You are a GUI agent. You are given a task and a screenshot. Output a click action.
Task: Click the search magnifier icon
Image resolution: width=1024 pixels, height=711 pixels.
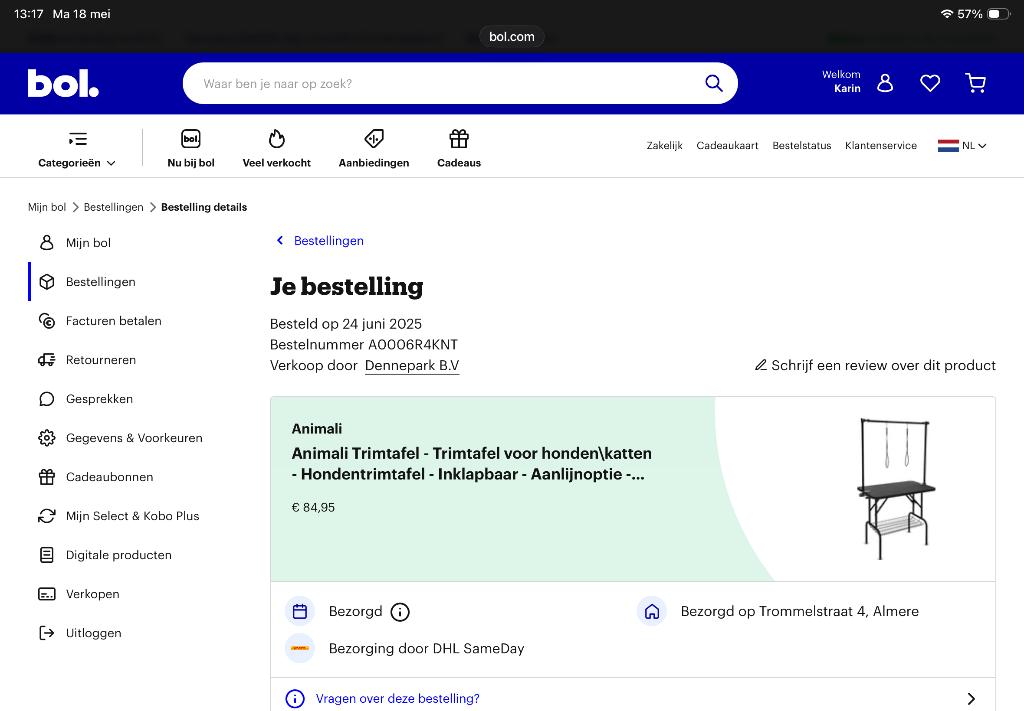[x=714, y=83]
